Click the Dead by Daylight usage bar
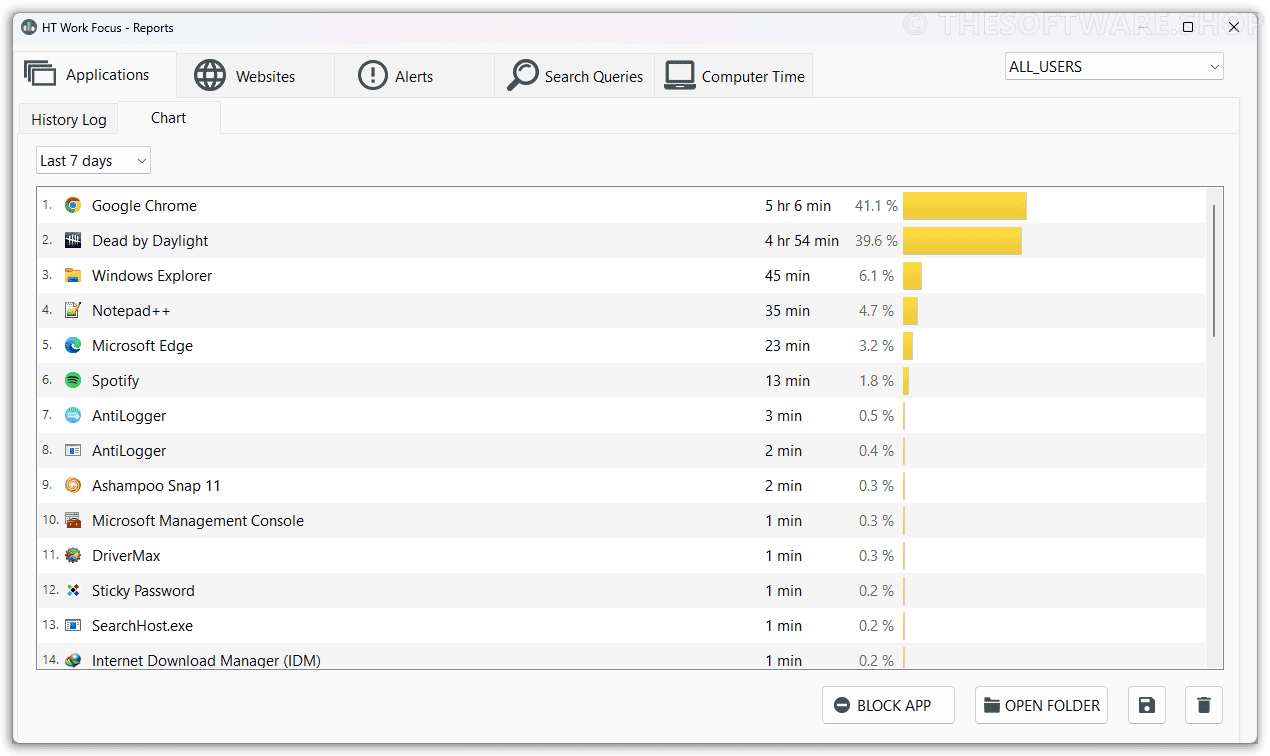Image resolution: width=1270 pixels, height=756 pixels. click(x=962, y=241)
